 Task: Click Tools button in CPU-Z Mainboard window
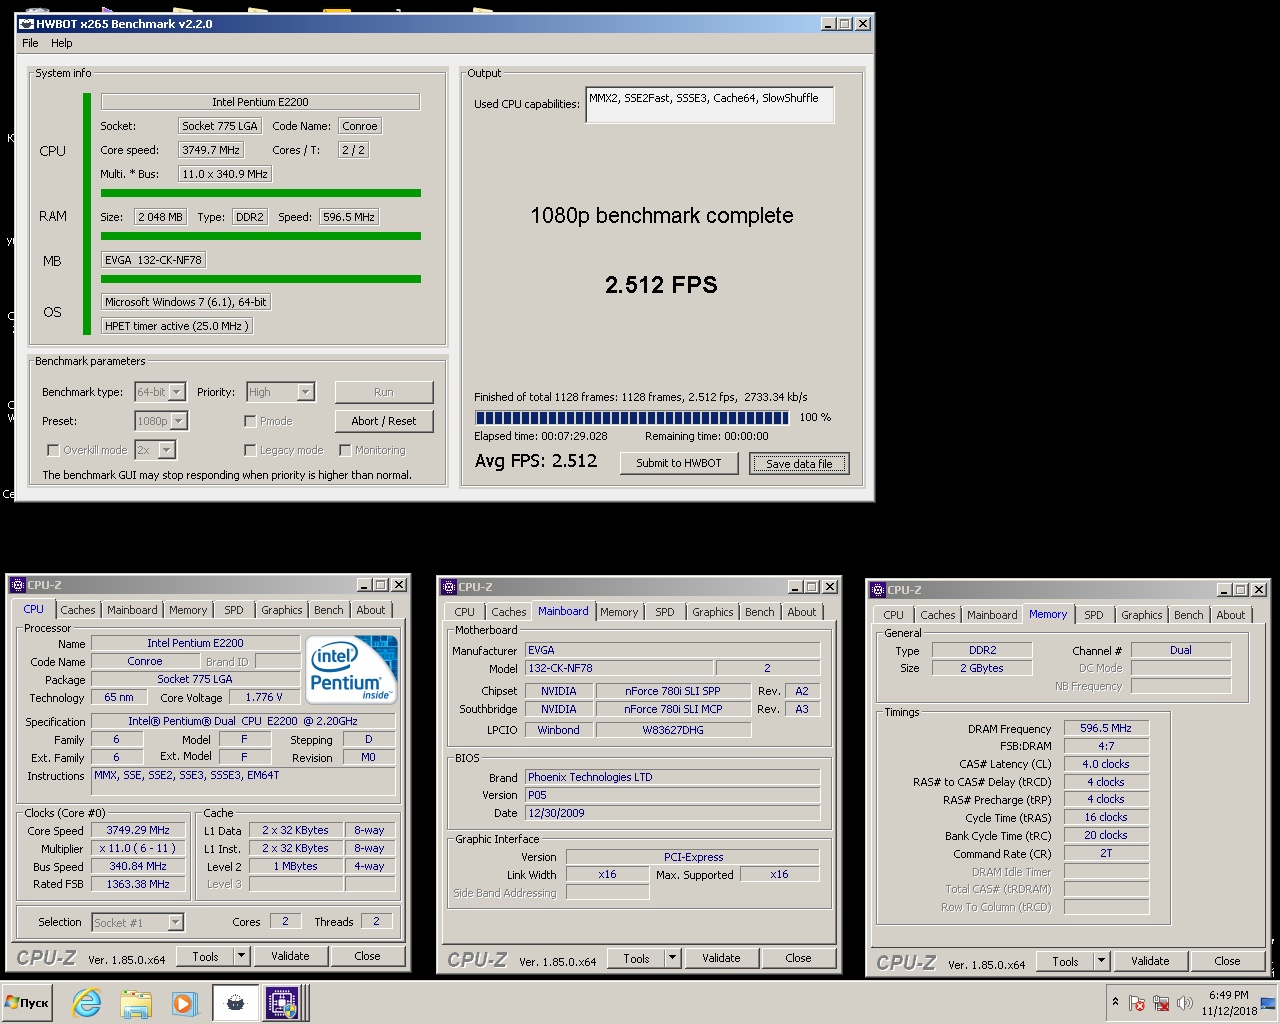pyautogui.click(x=636, y=958)
